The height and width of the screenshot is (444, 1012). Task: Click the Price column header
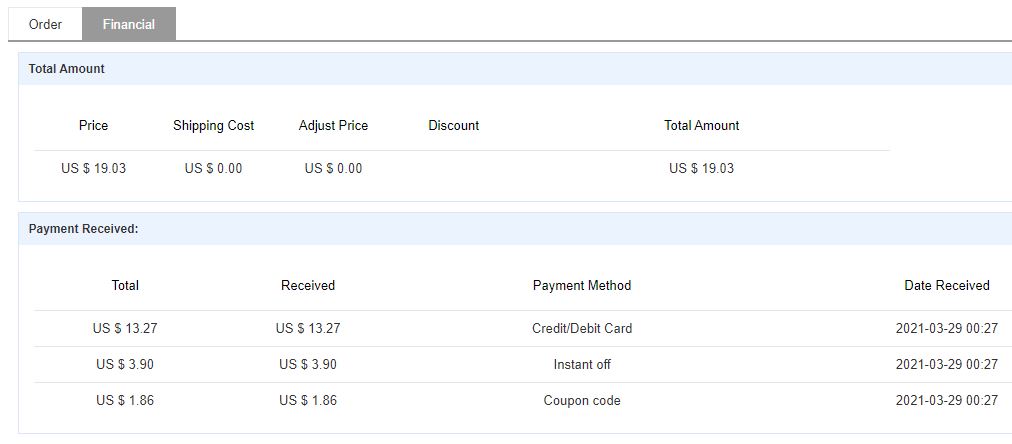coord(93,126)
